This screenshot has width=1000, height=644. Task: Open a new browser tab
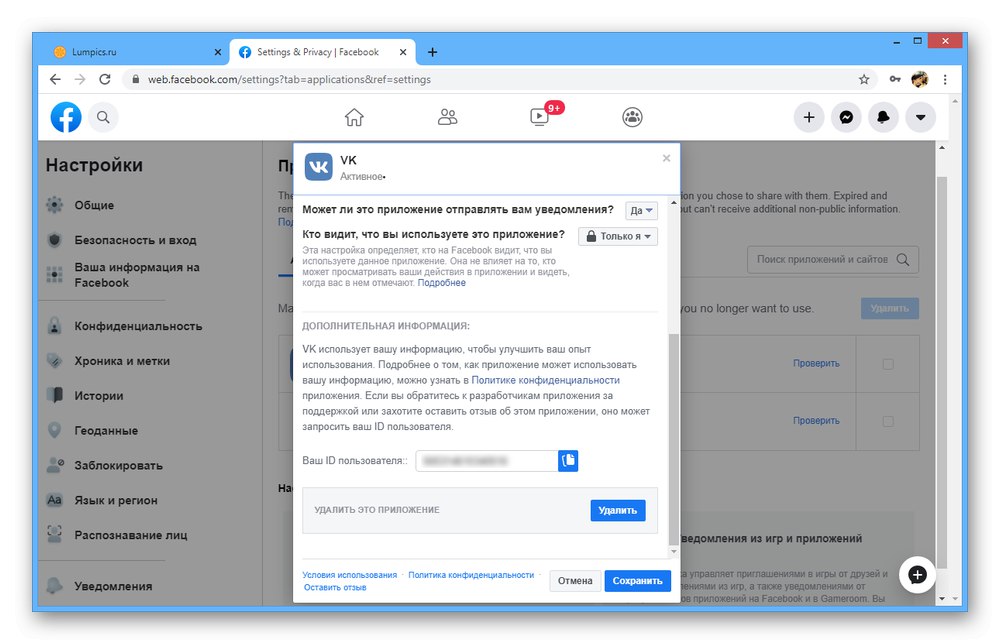(x=432, y=52)
